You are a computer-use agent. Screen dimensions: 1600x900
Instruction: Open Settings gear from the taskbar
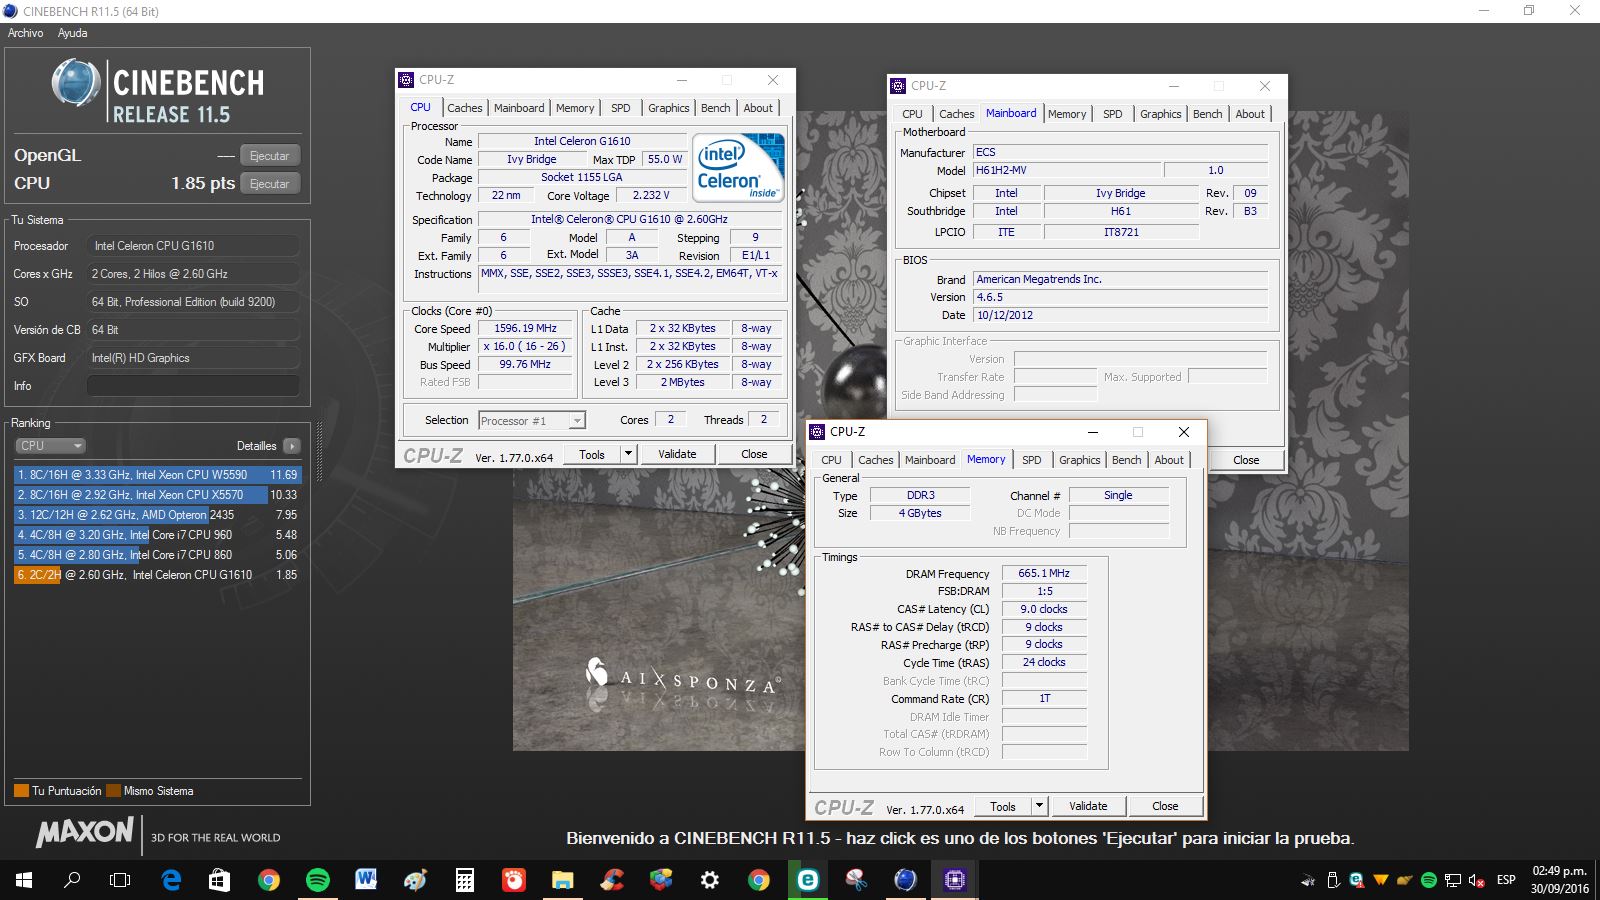709,880
